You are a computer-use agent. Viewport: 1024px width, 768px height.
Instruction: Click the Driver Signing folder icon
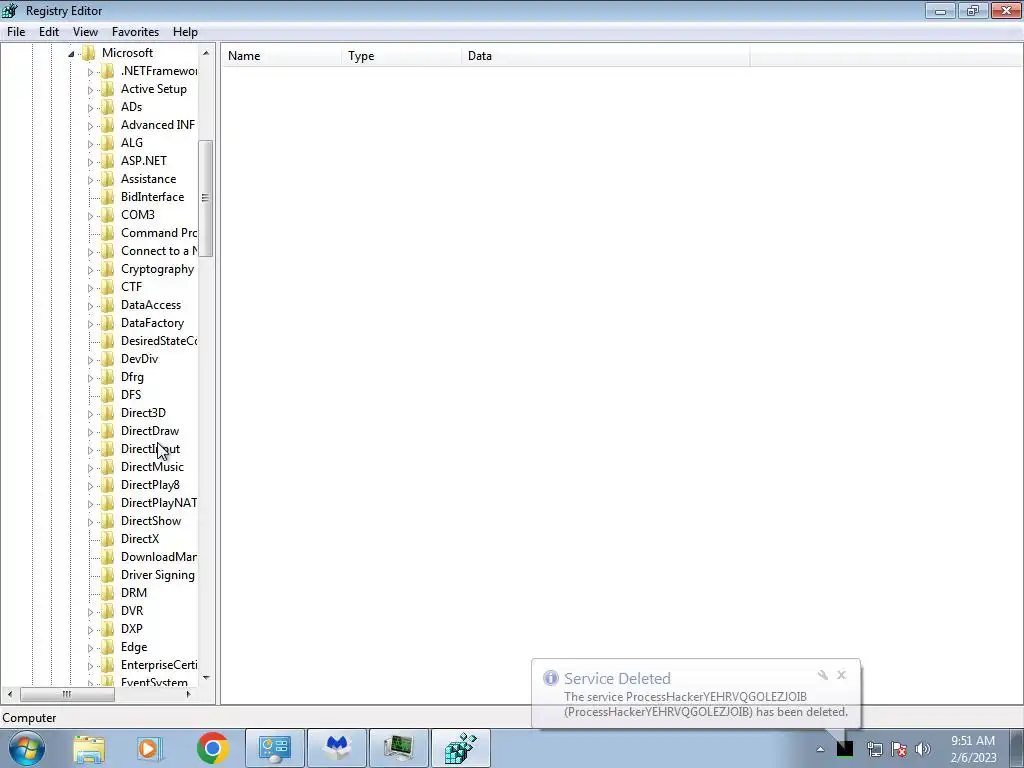tap(108, 575)
